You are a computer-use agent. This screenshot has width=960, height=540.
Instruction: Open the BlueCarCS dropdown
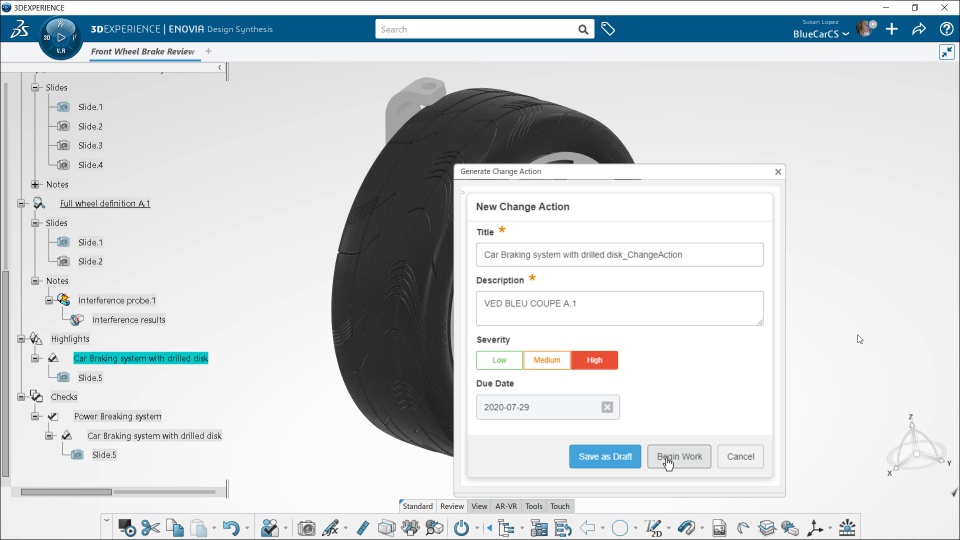click(x=821, y=34)
